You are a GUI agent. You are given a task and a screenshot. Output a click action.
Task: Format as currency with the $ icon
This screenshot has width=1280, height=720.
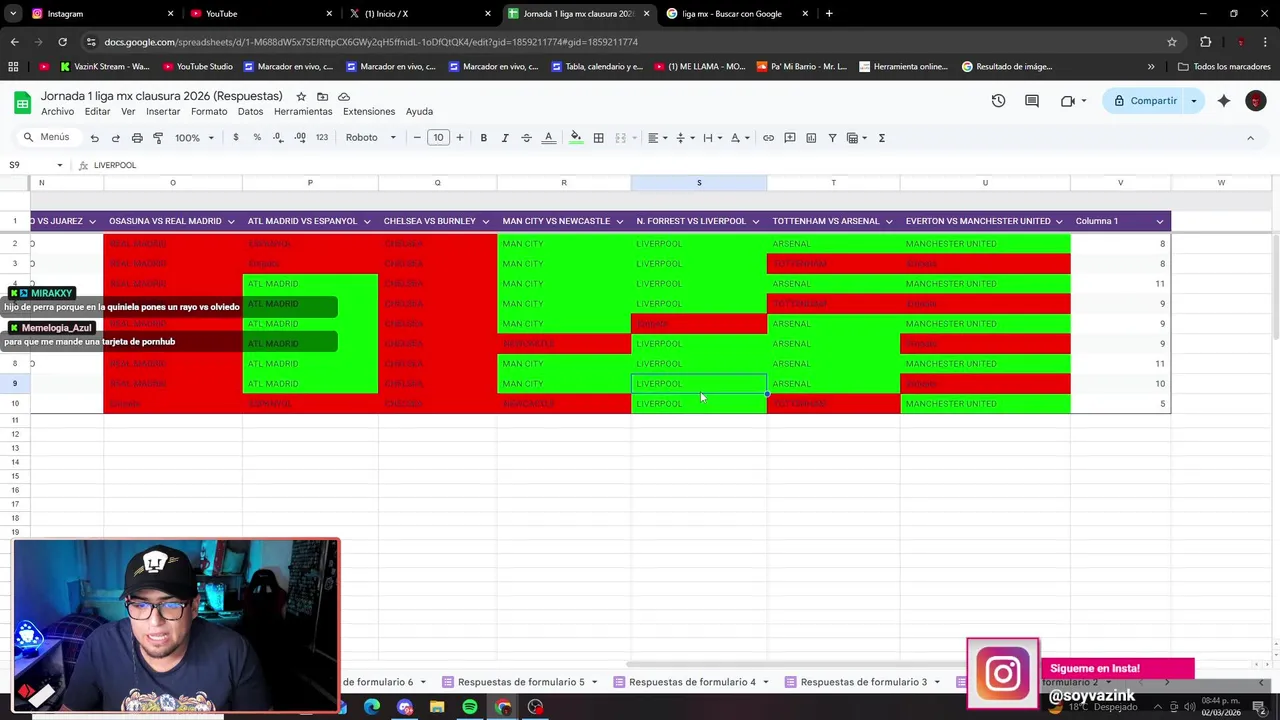click(236, 138)
